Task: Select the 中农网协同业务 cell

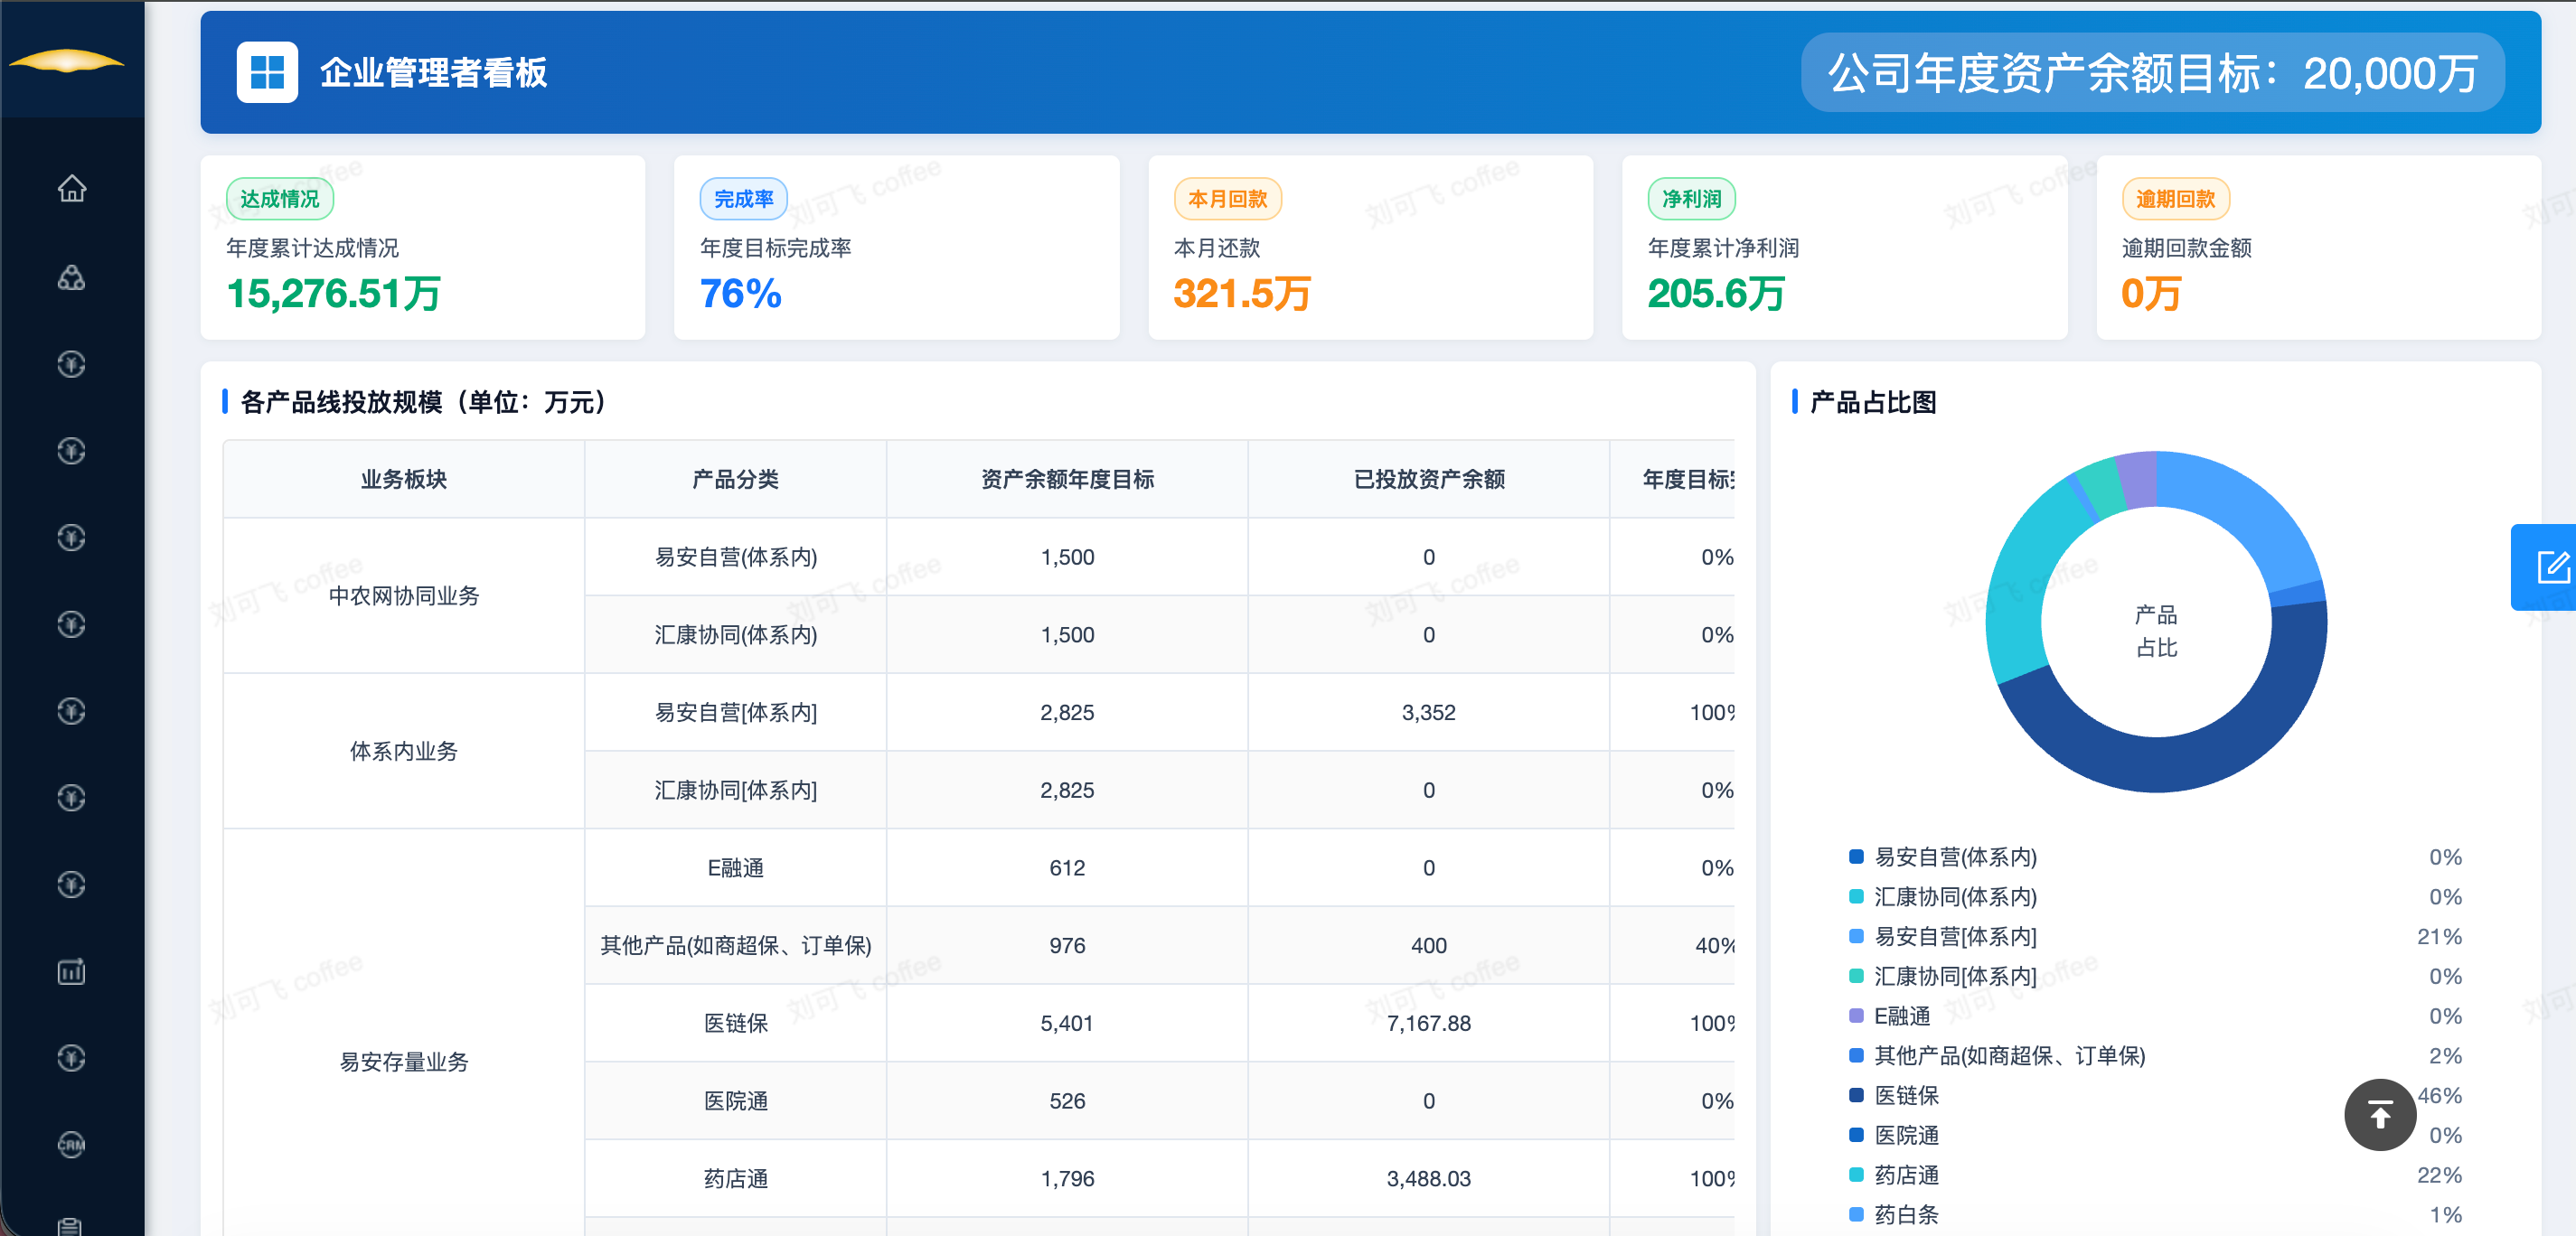Action: pos(403,596)
